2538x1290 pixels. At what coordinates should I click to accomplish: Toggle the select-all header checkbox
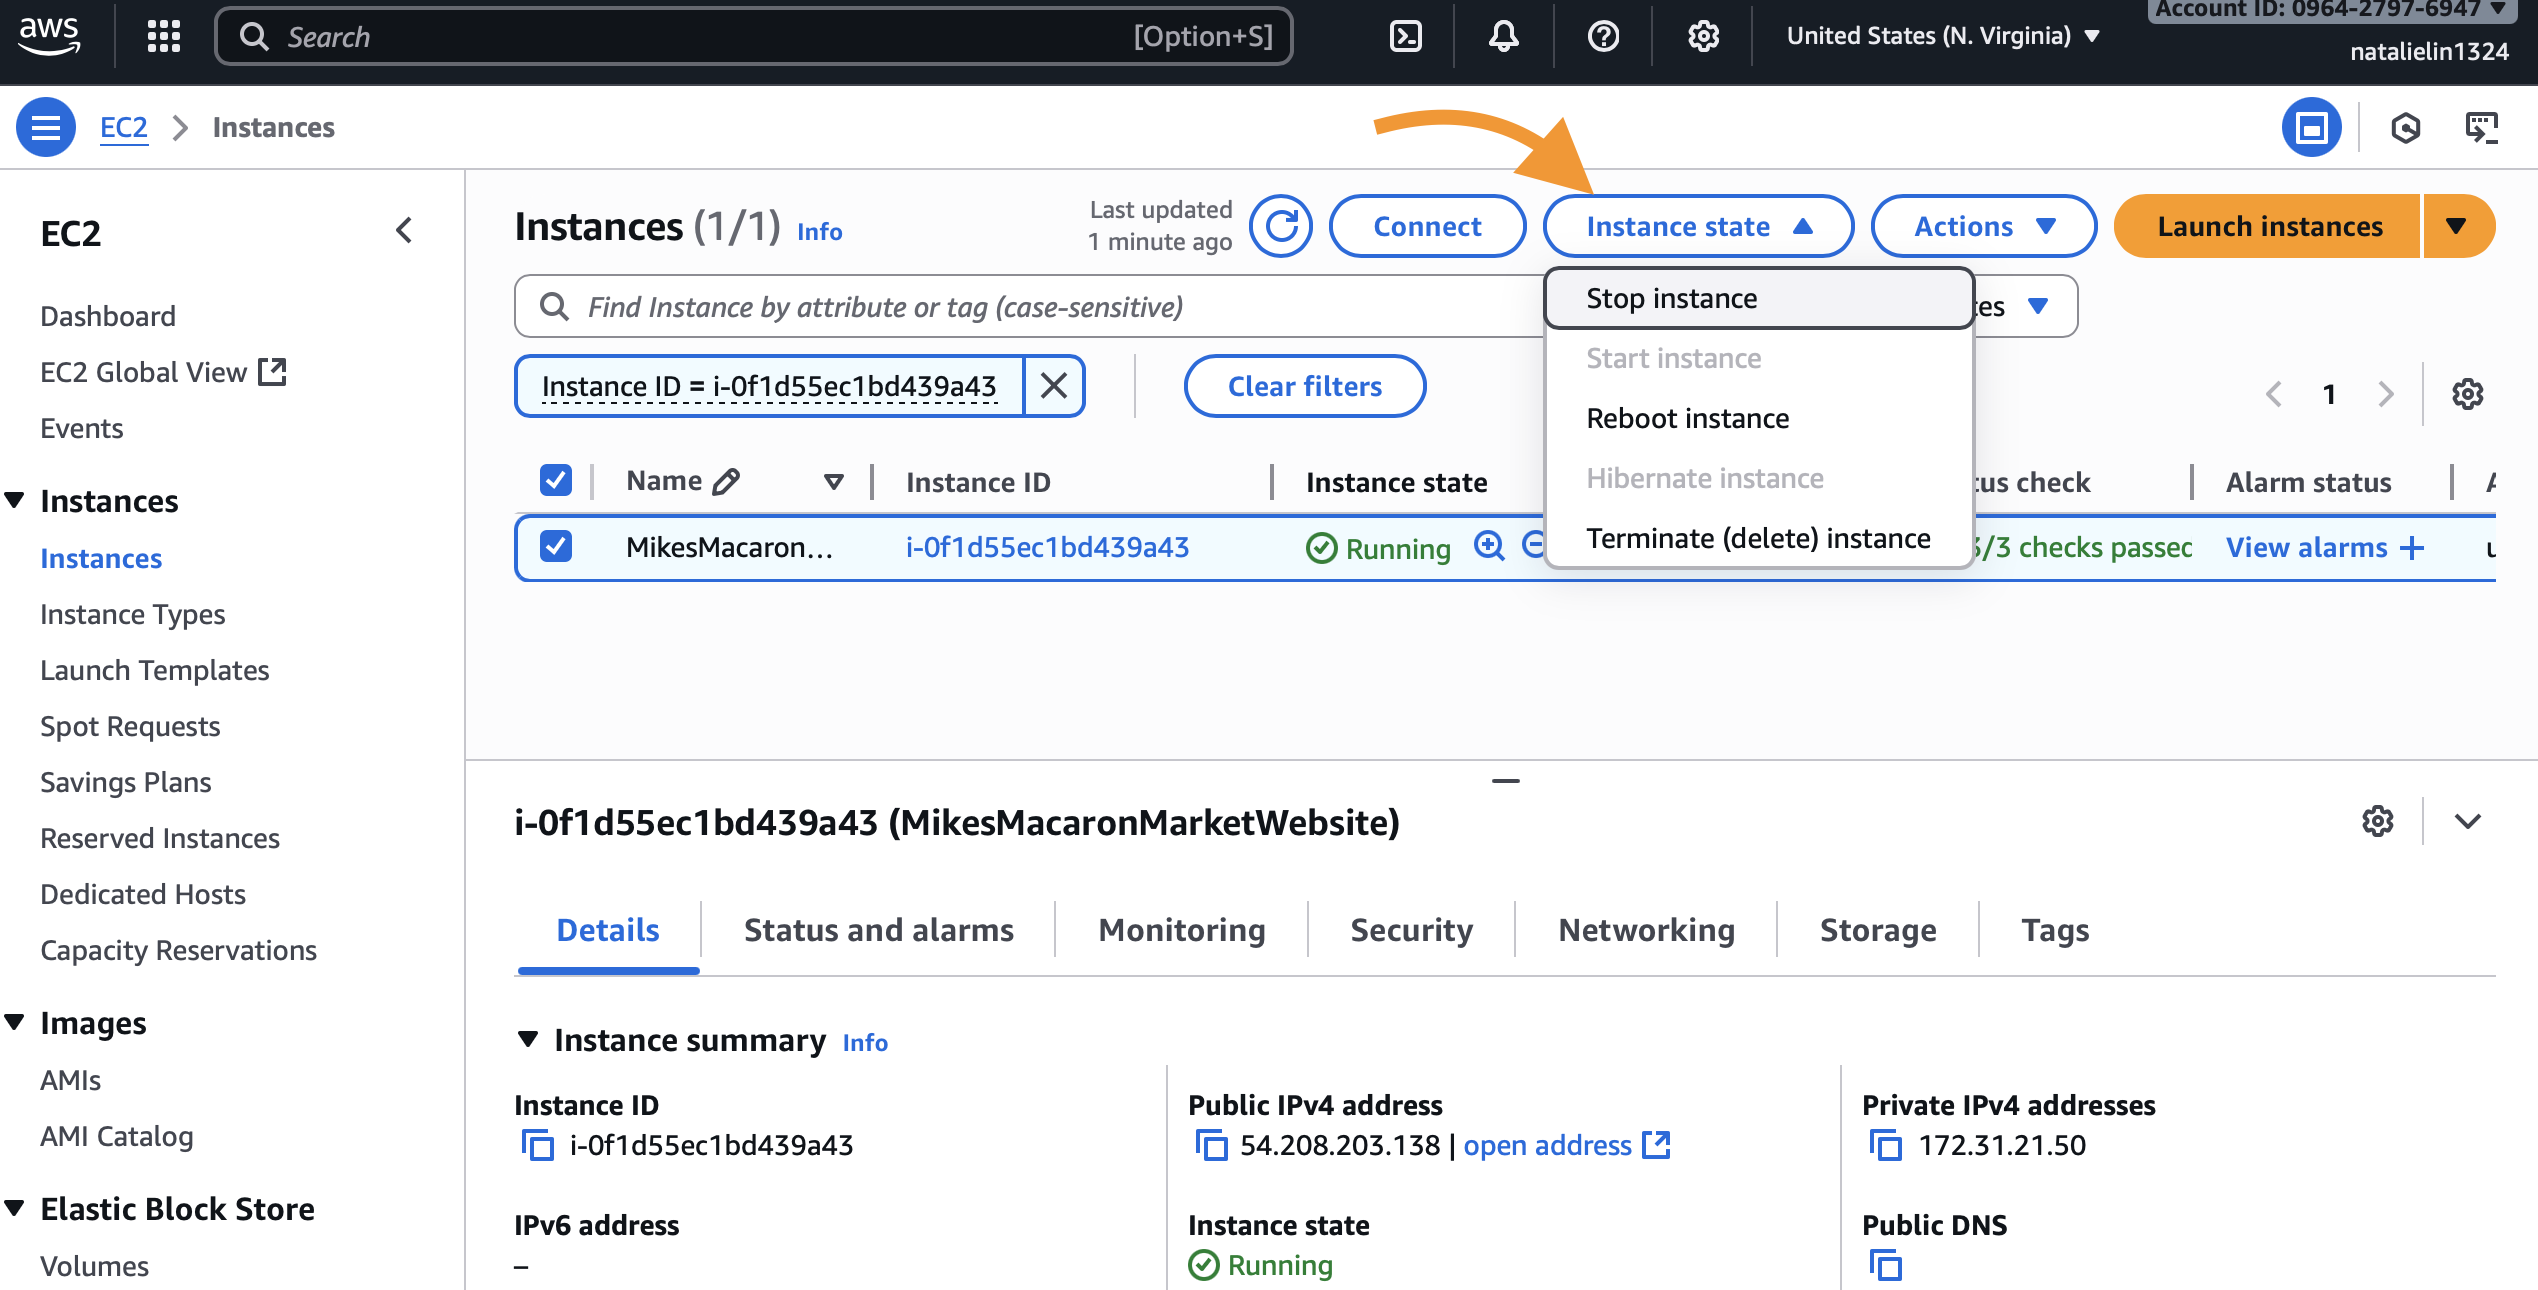[x=556, y=481]
